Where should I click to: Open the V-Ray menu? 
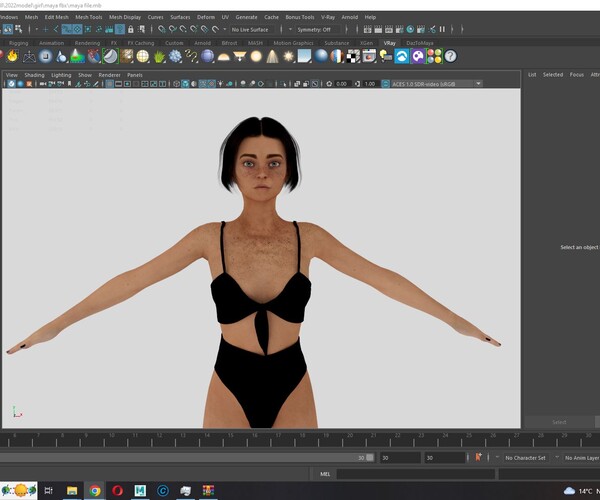pos(328,17)
